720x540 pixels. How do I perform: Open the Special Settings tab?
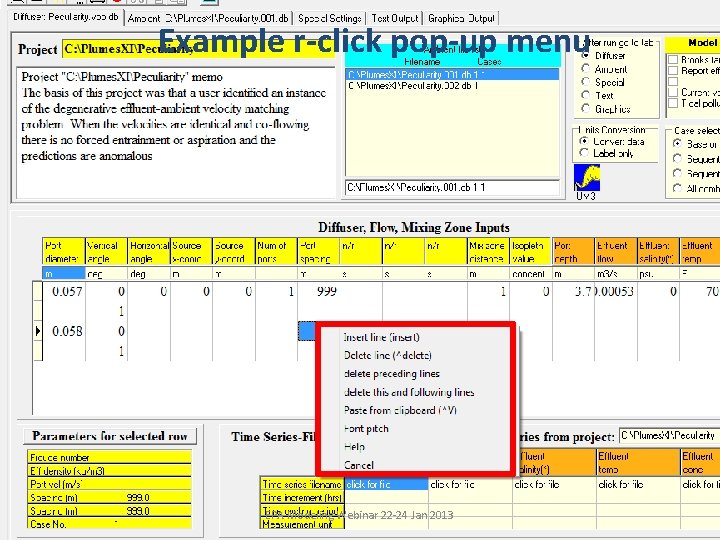[330, 18]
